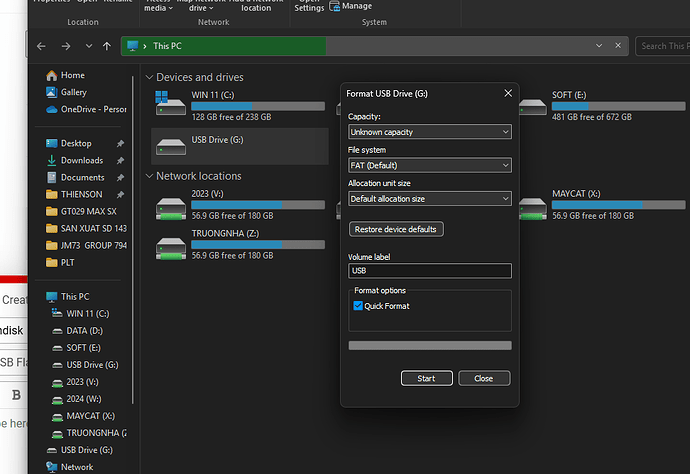Select USB Drive (G:) under This PC tree
690x474 pixels.
click(x=85, y=365)
